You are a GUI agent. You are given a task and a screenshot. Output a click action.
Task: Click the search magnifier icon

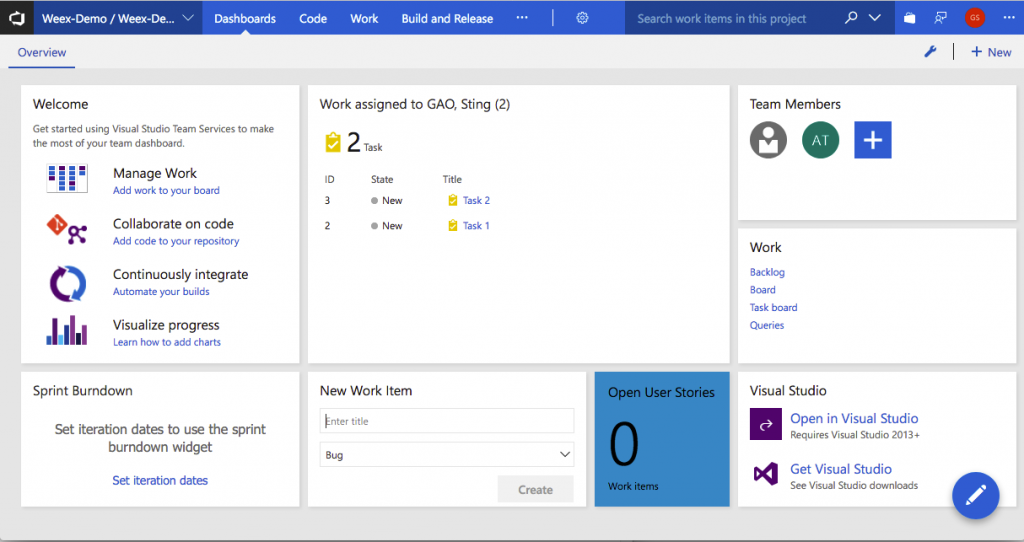[851, 18]
